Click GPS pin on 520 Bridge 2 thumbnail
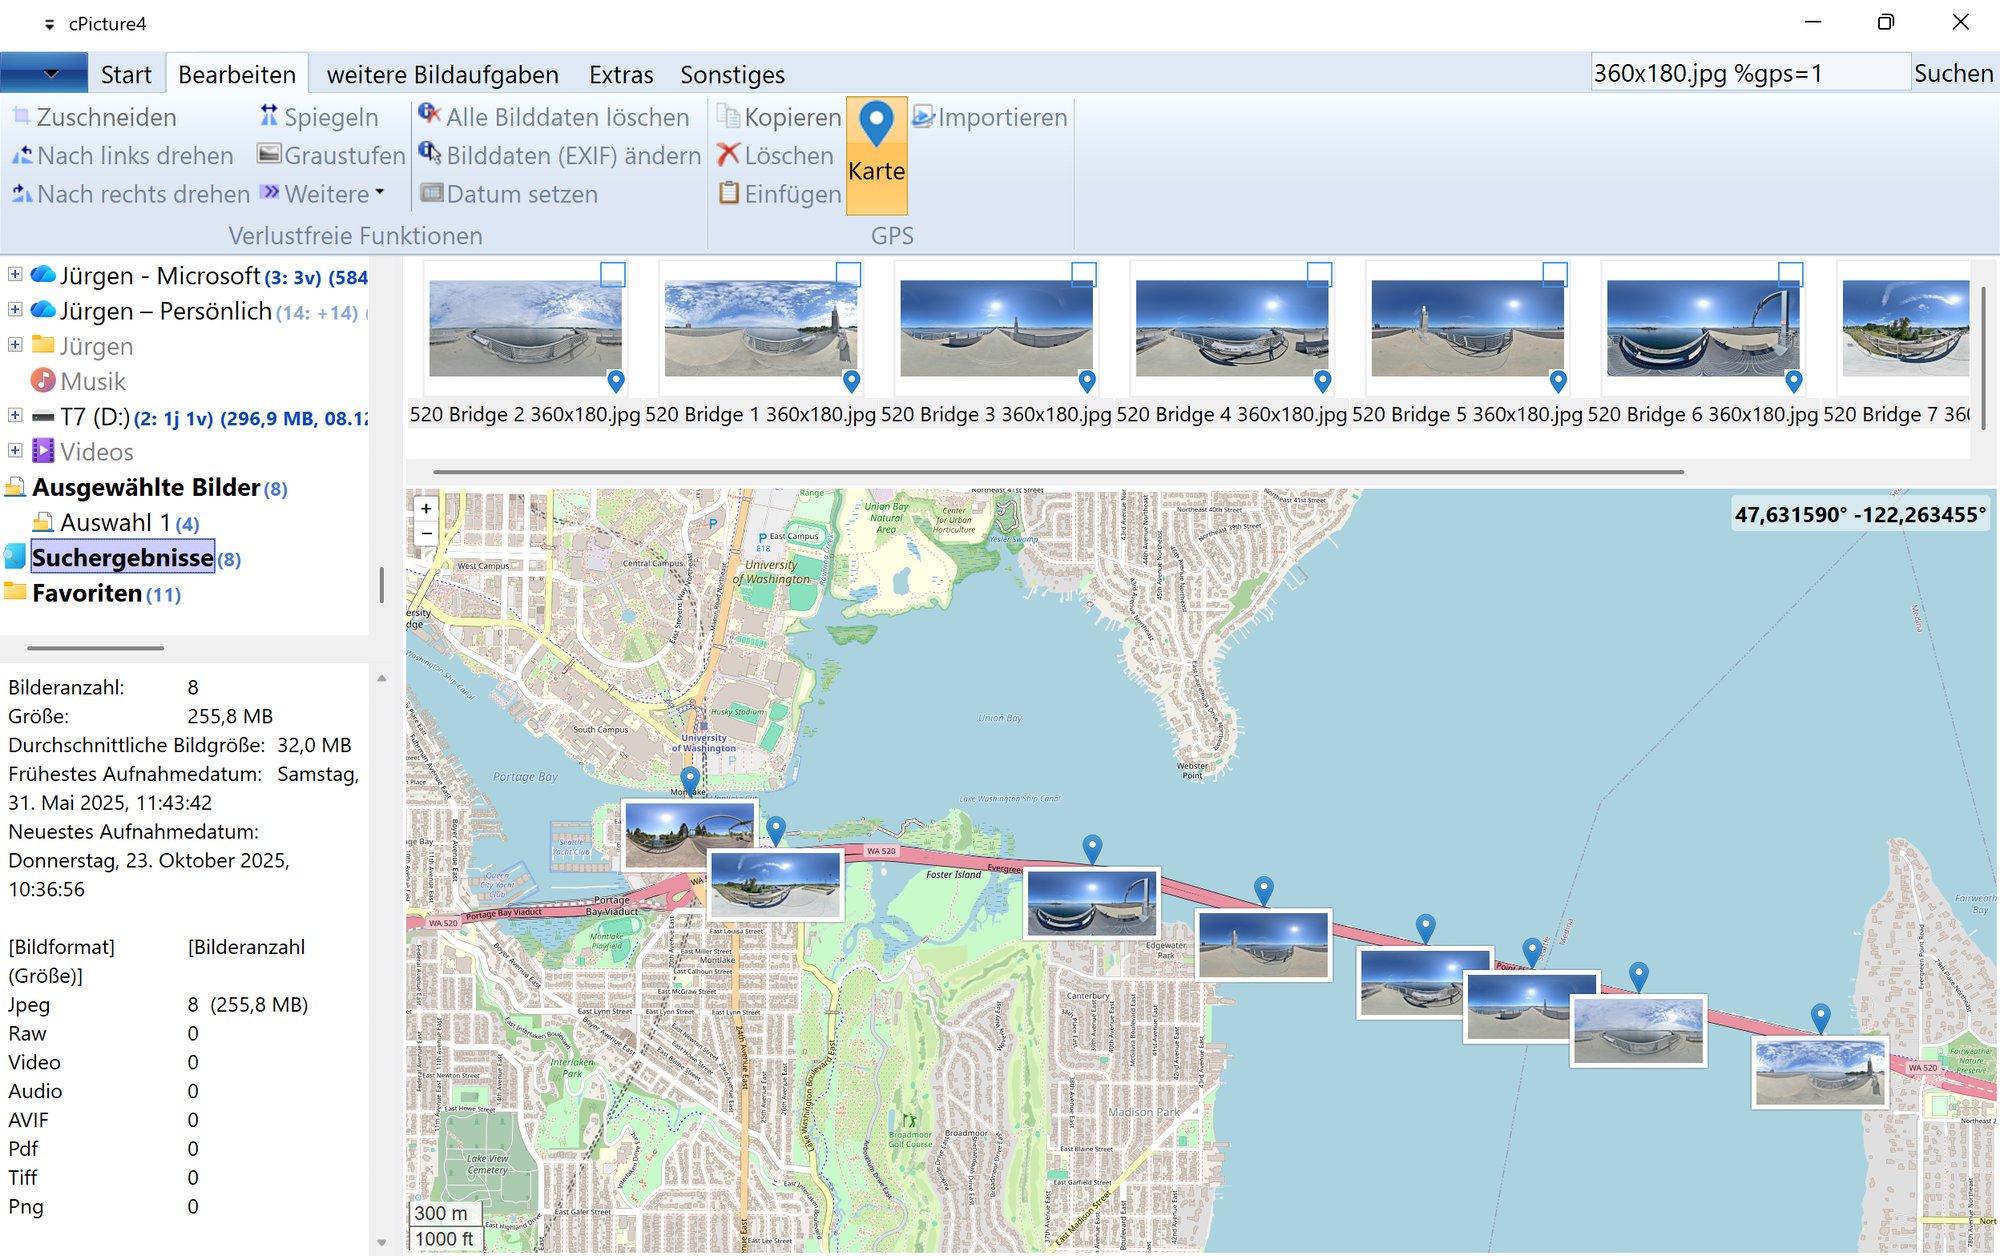This screenshot has height=1256, width=2000. (x=616, y=381)
